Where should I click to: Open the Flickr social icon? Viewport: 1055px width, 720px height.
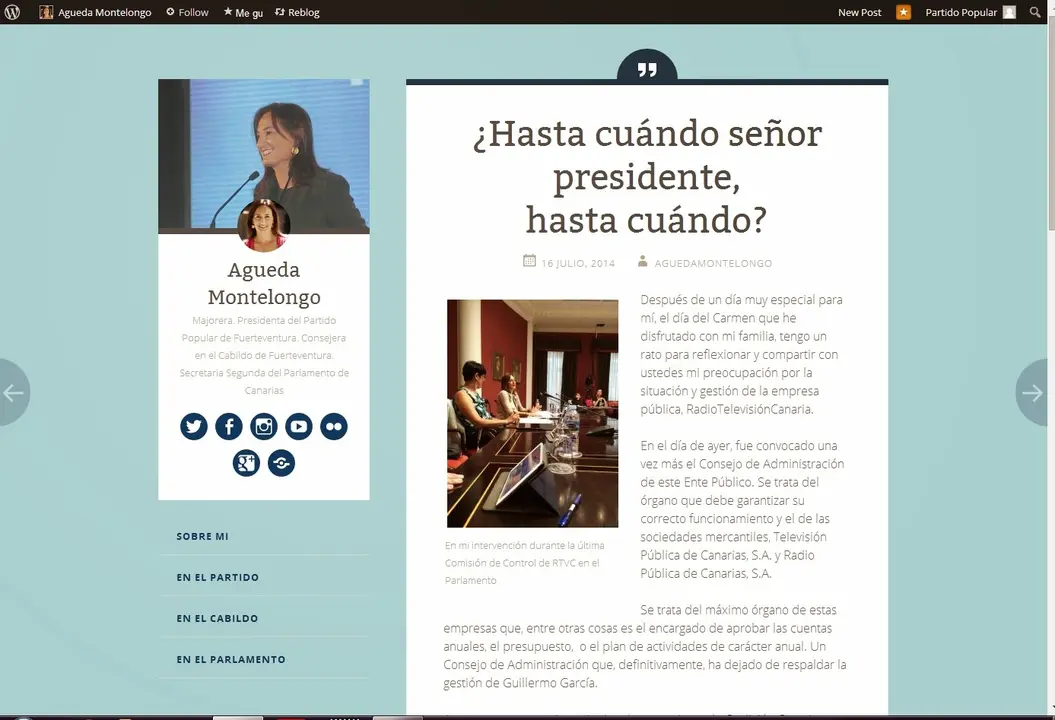(334, 427)
